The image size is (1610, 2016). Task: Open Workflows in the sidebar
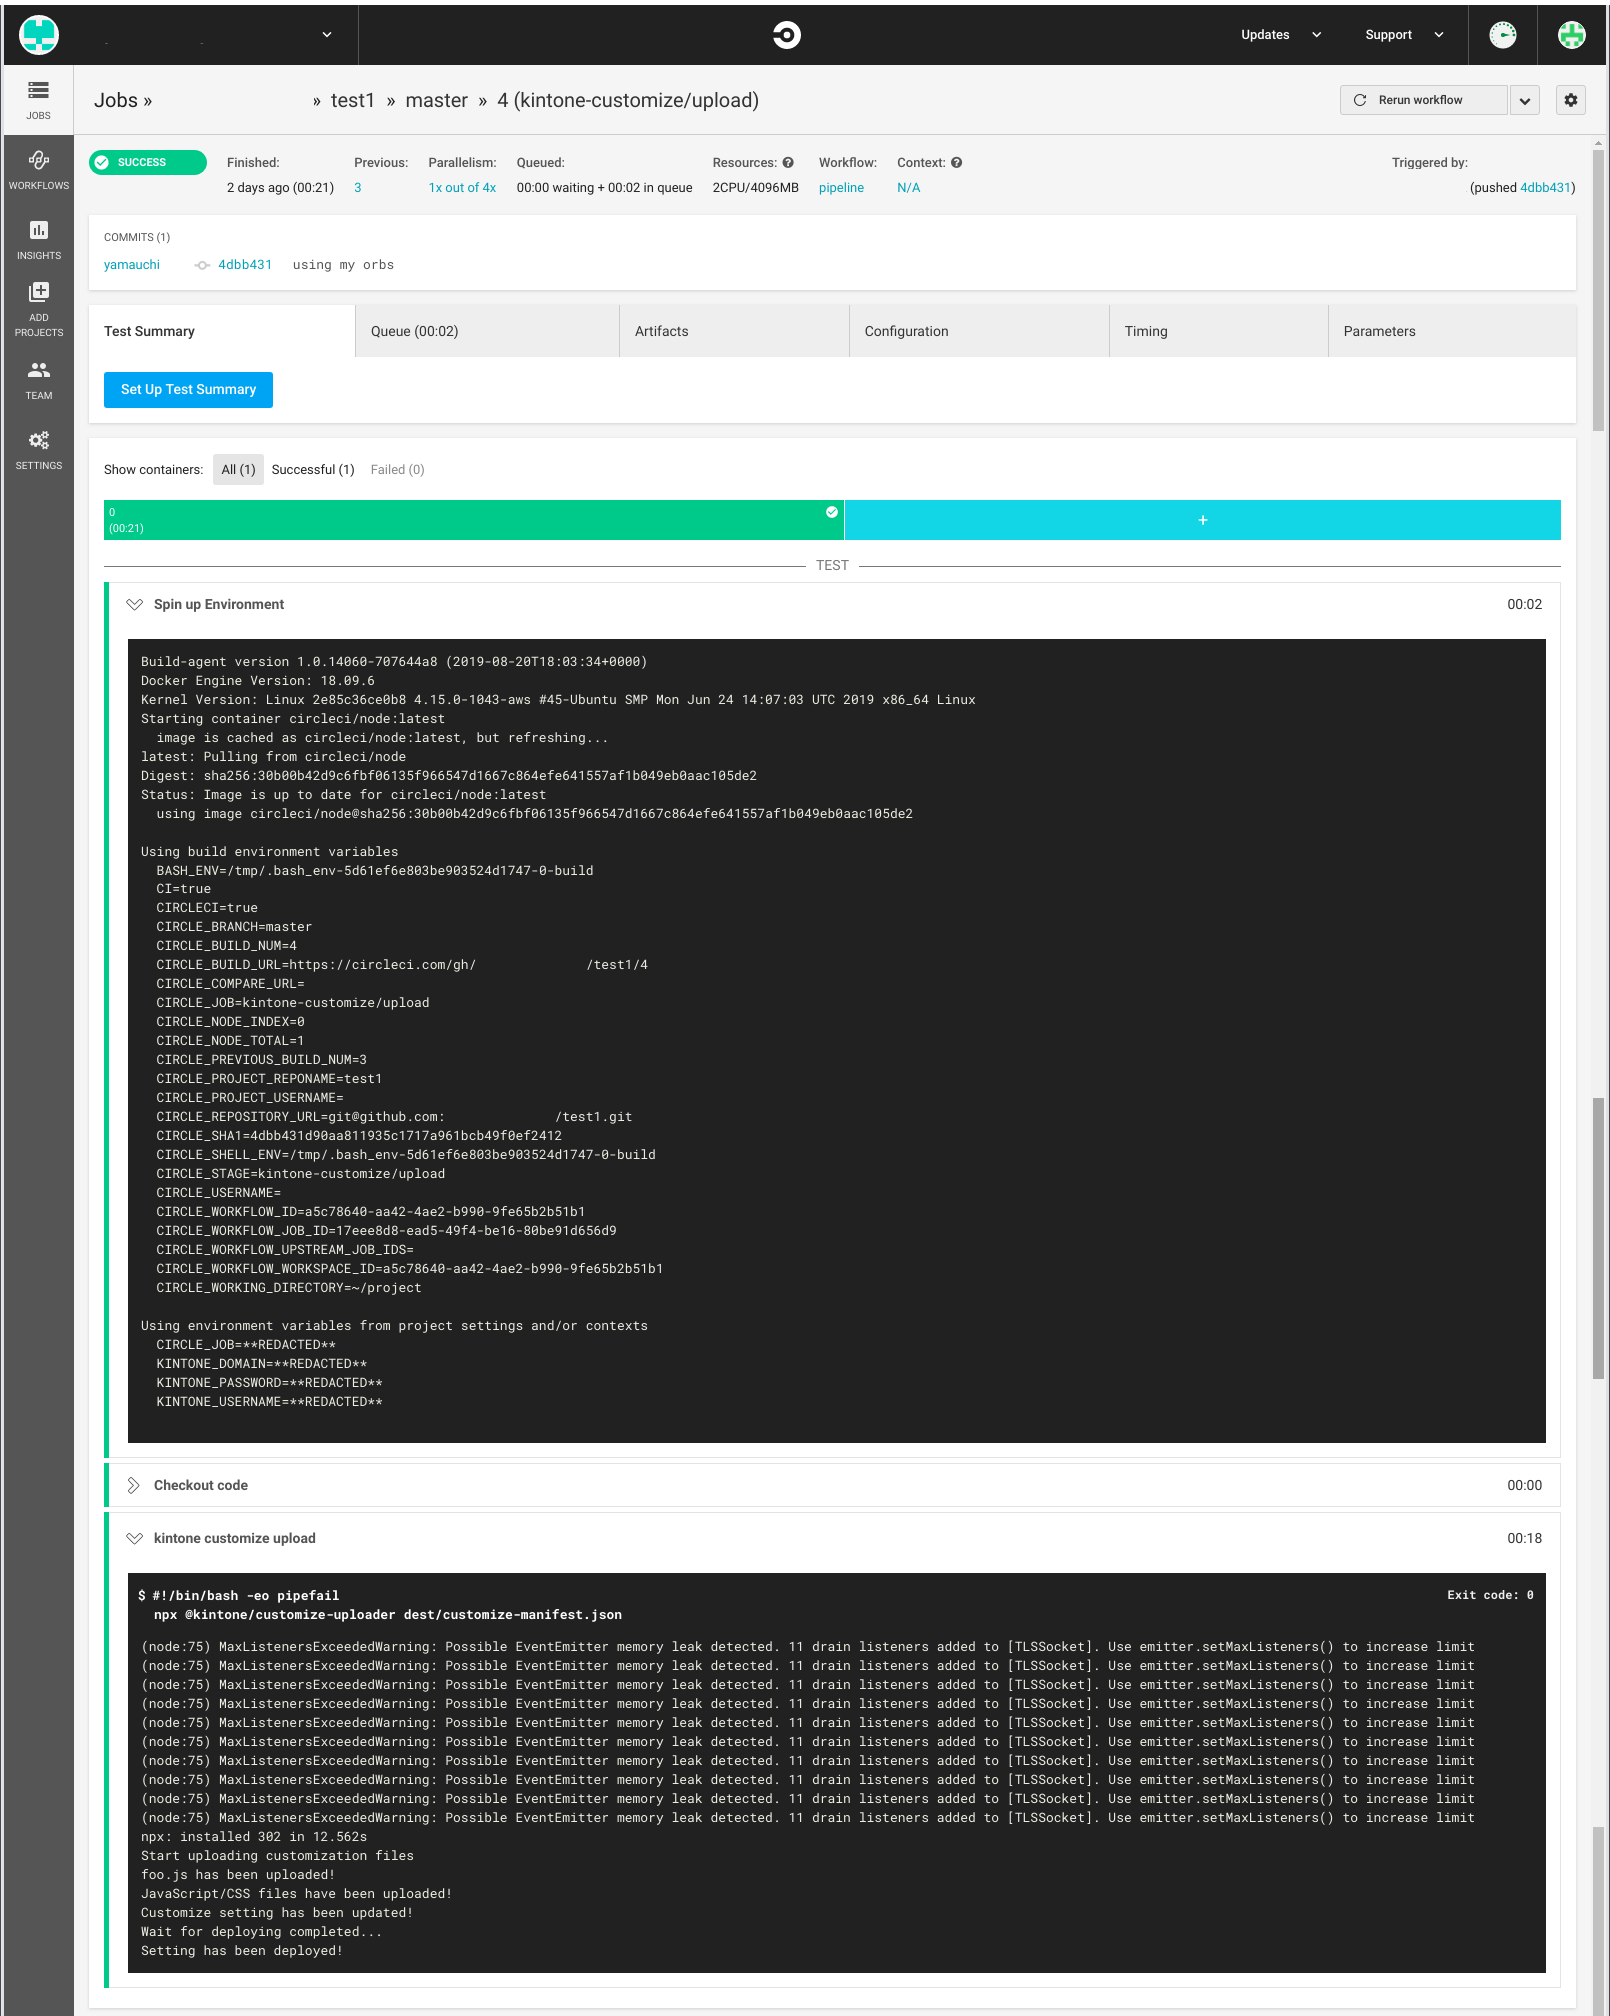(38, 170)
